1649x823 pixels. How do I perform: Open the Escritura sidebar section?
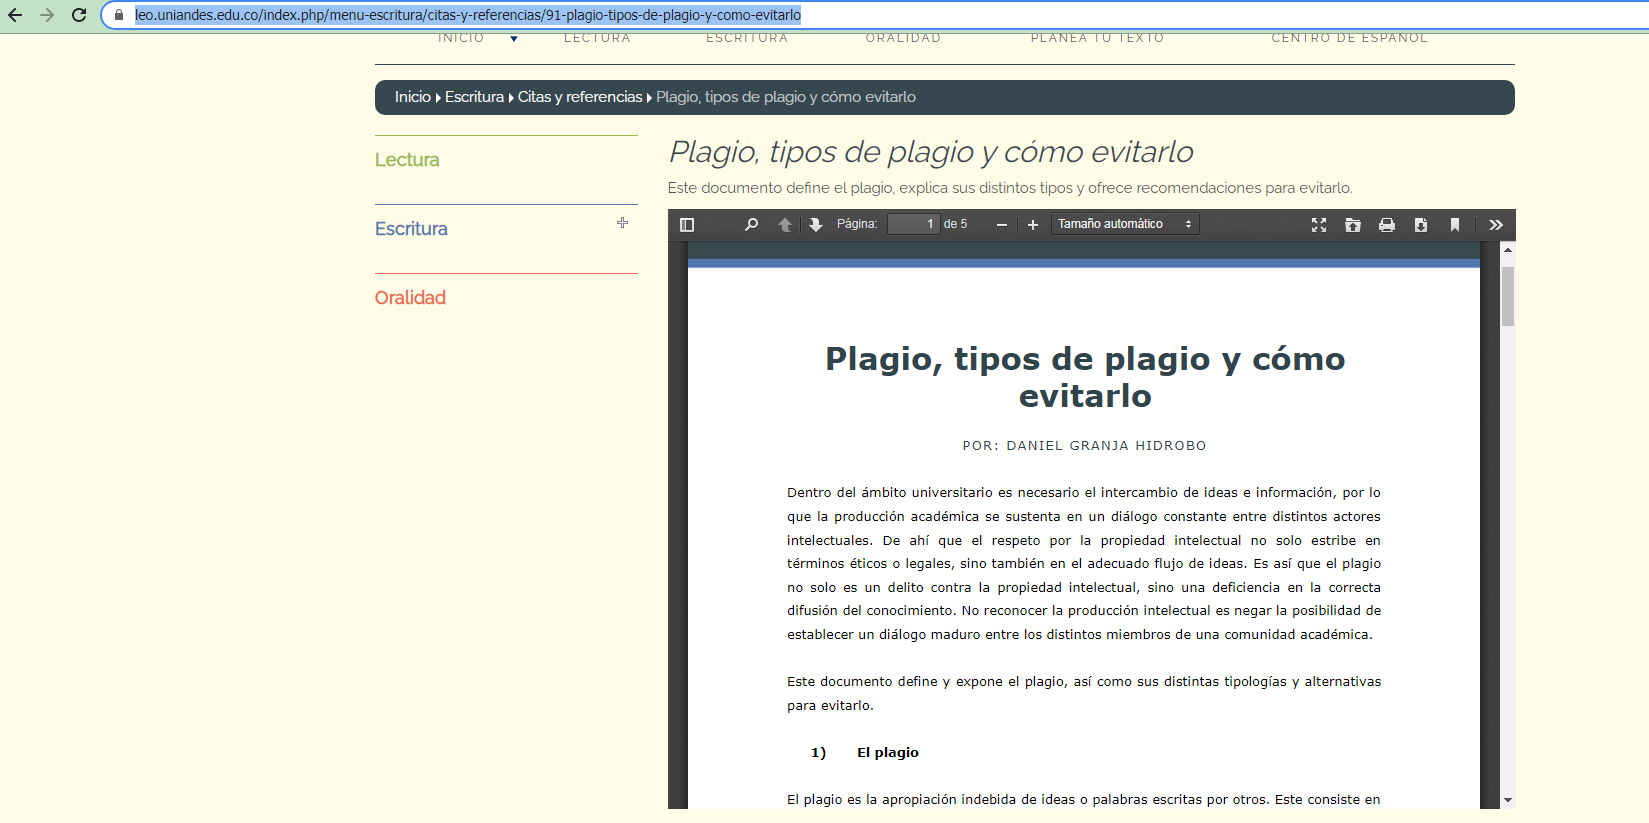coord(411,229)
